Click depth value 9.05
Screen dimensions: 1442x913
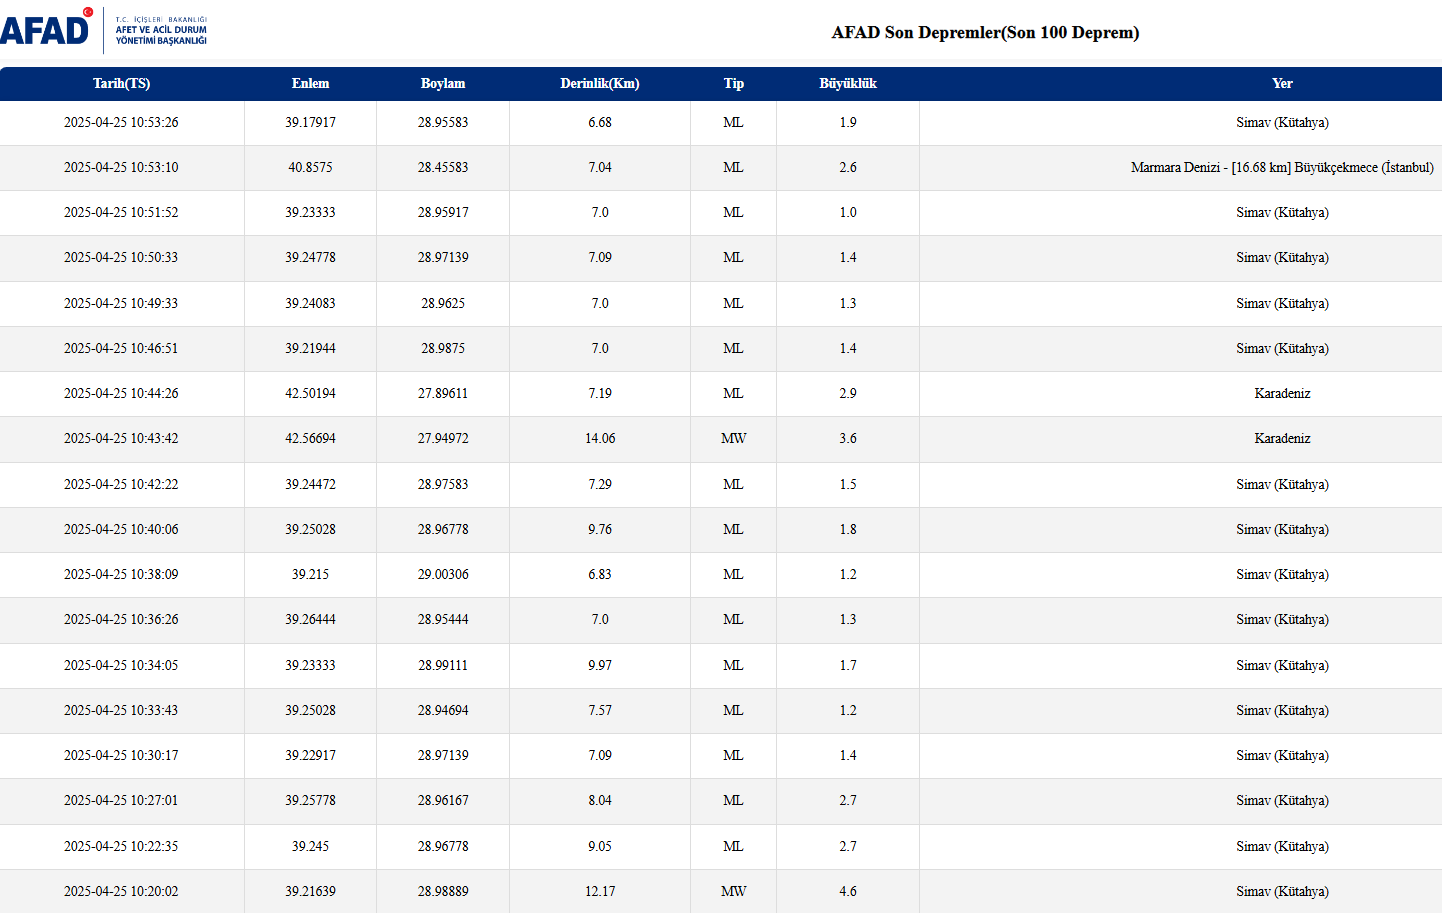[600, 846]
